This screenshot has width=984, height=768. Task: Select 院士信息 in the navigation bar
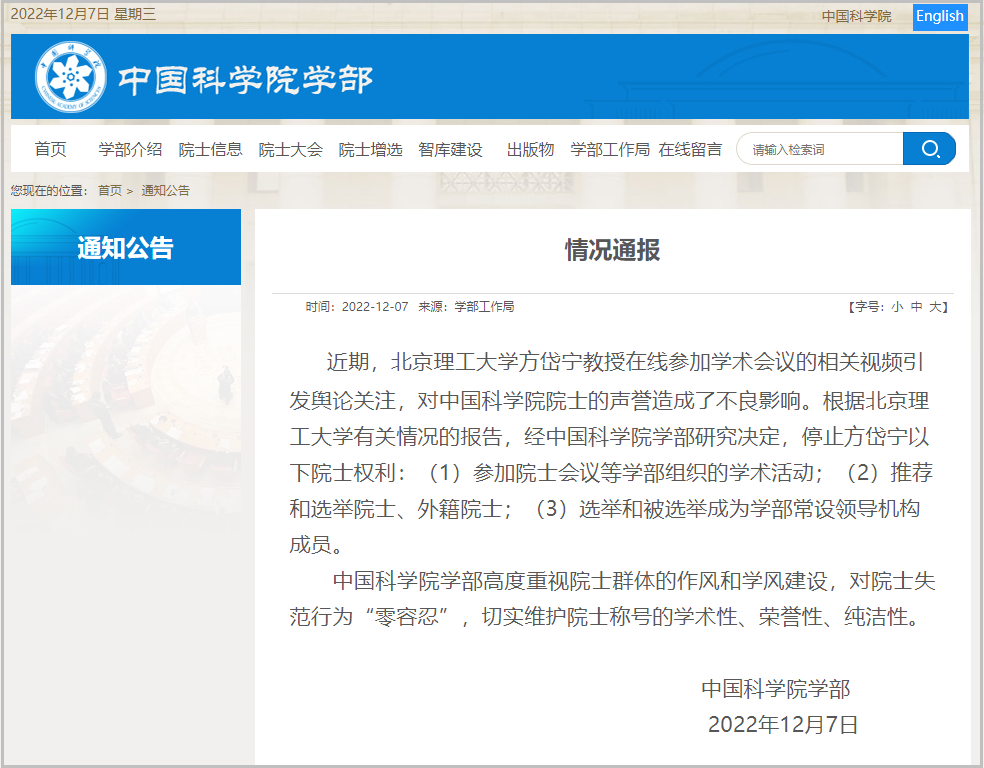210,148
